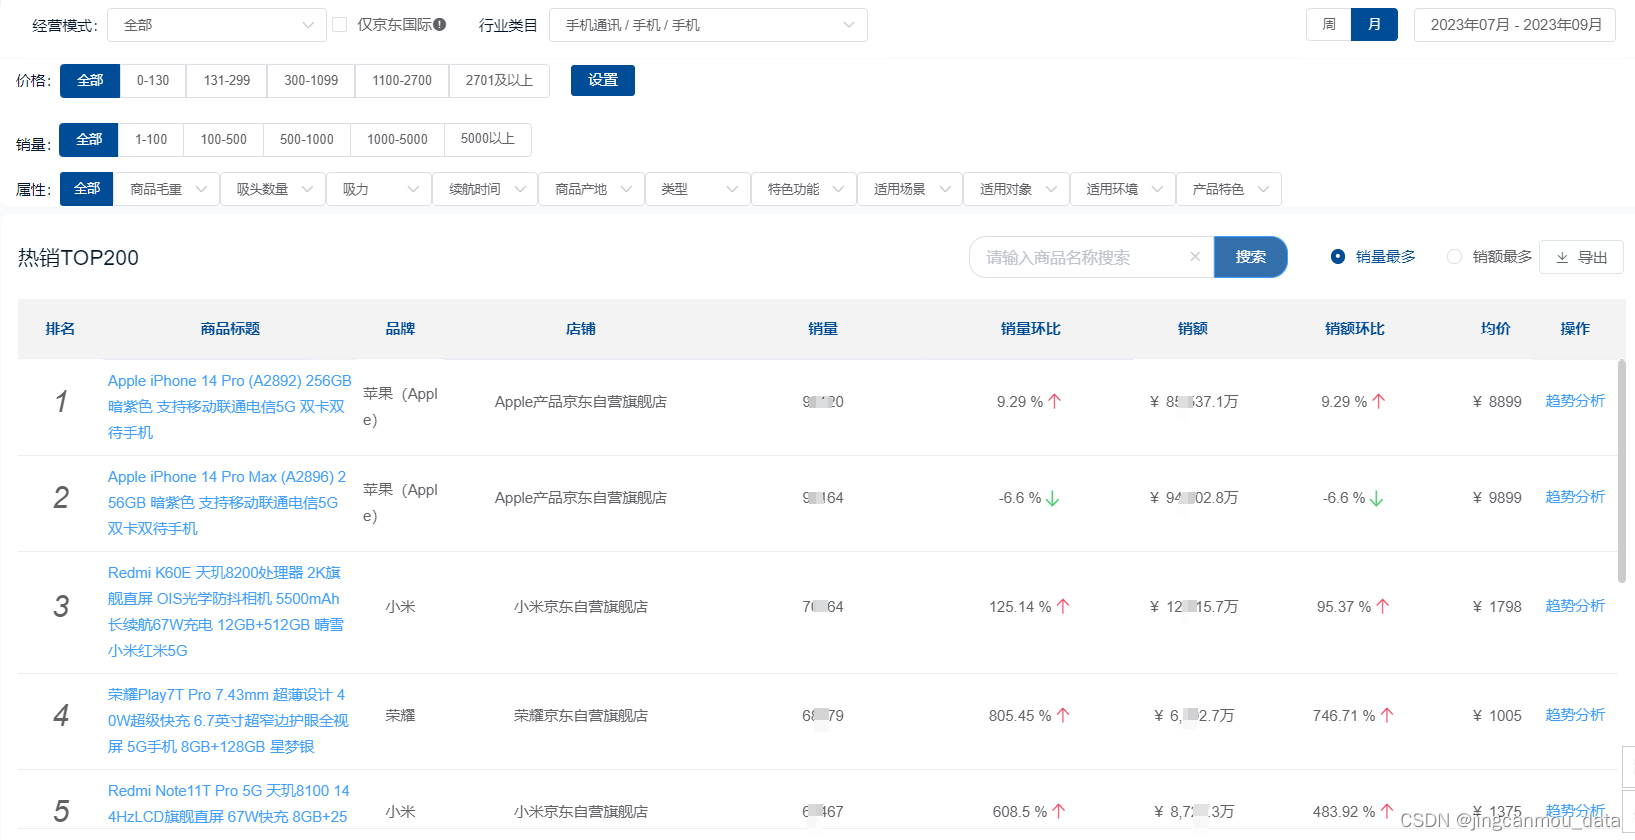Select price range 300-1099
The height and width of the screenshot is (840, 1635).
point(311,80)
